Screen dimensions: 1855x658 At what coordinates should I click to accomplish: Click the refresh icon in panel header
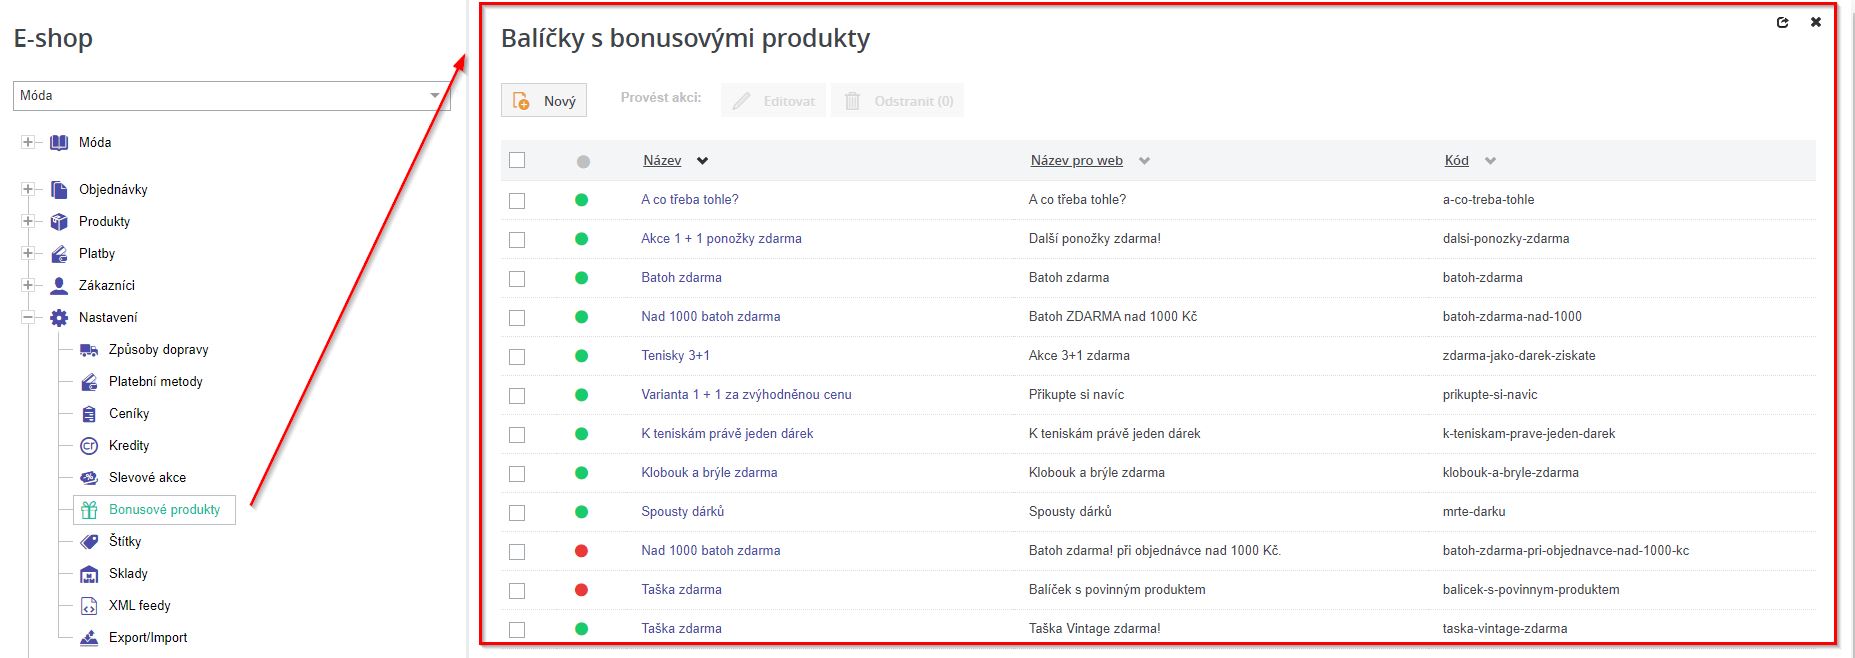(1782, 22)
